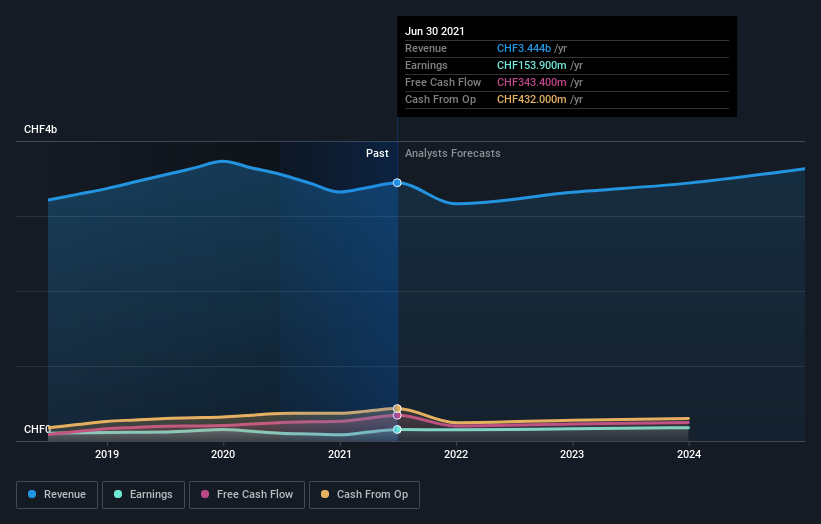Select the Earnings marker at Jun 2021

[x=397, y=429]
